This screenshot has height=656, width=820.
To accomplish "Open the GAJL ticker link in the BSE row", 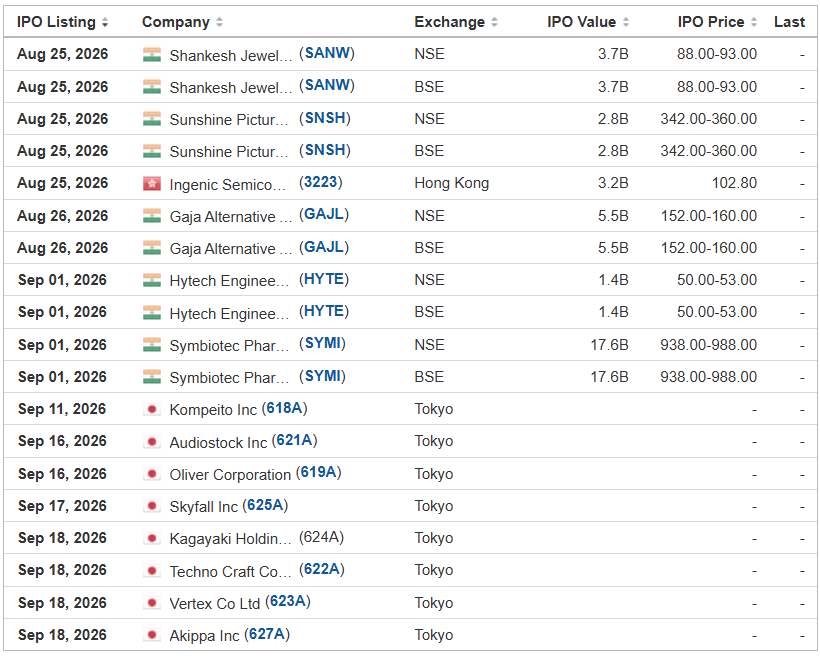I will point(324,247).
